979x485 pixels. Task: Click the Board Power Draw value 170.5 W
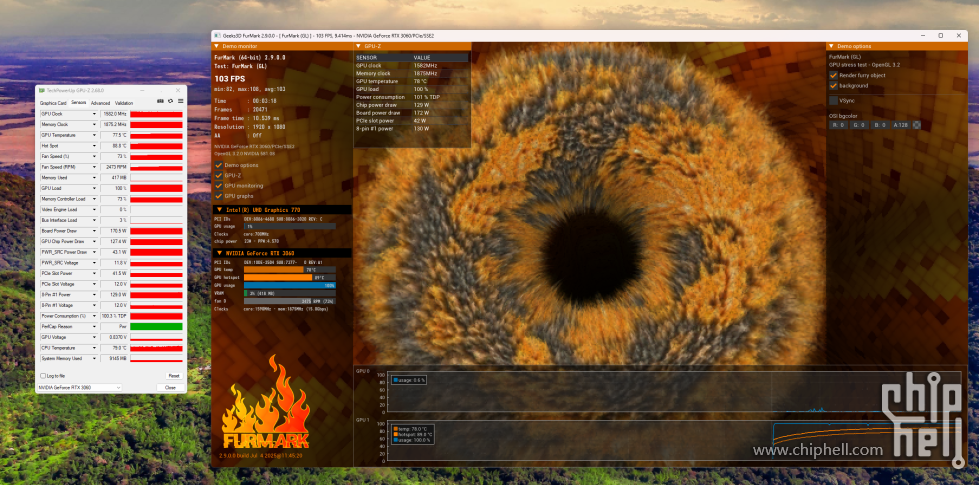(x=114, y=231)
